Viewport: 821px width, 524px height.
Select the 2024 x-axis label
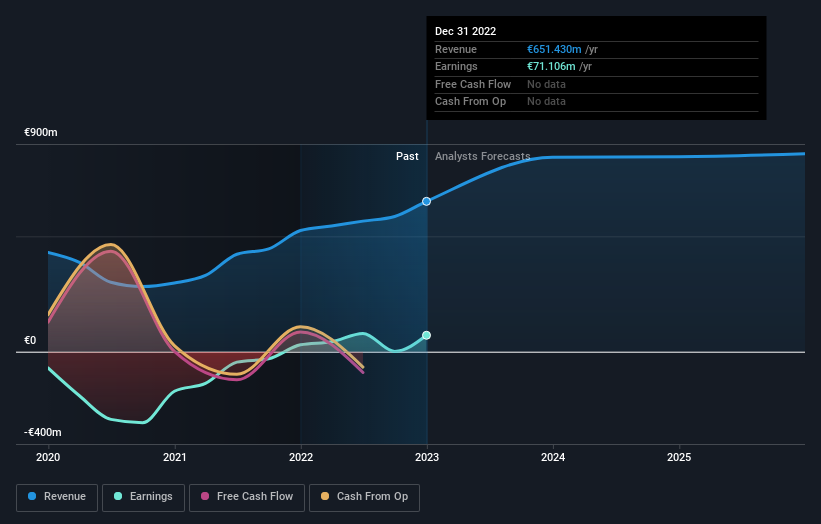[x=553, y=457]
